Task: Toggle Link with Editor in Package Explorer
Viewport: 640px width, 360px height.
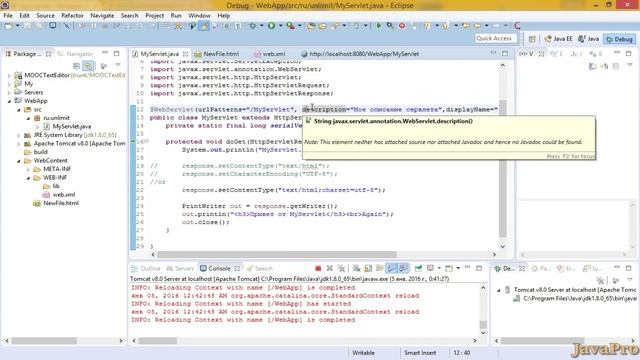Action: (x=88, y=65)
